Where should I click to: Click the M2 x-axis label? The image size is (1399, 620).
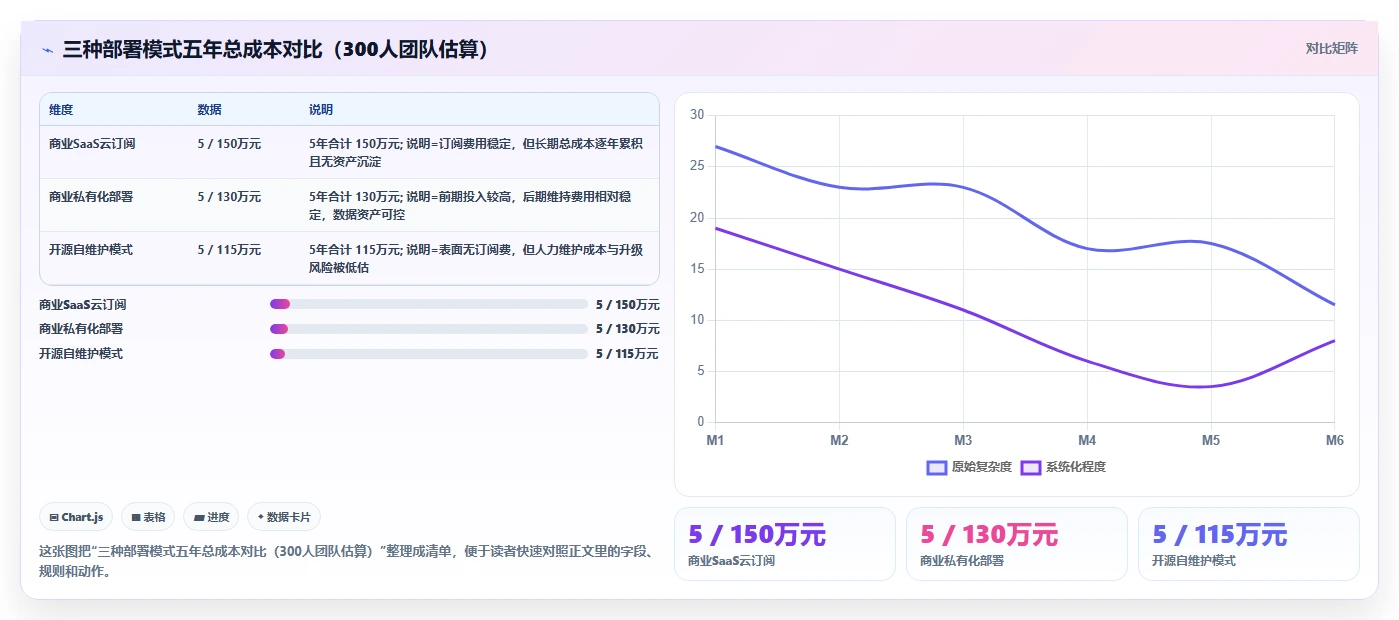point(839,440)
